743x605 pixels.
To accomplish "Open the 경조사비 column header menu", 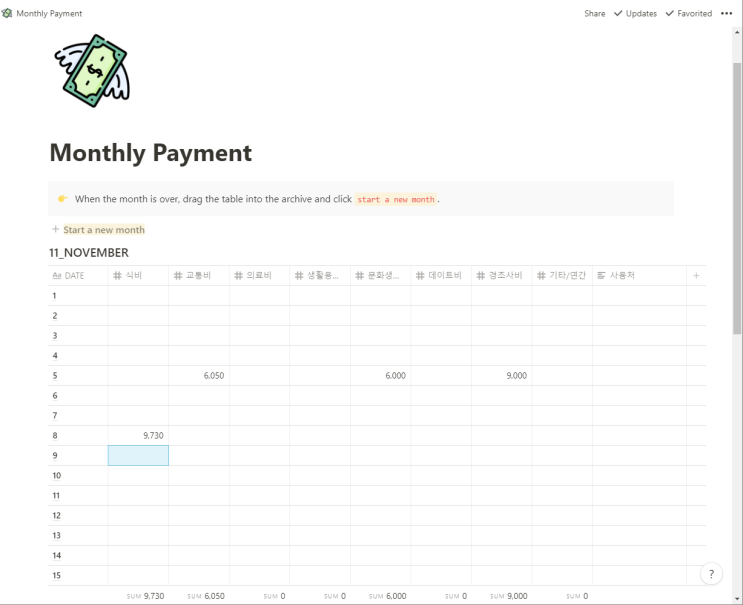I will pos(502,275).
